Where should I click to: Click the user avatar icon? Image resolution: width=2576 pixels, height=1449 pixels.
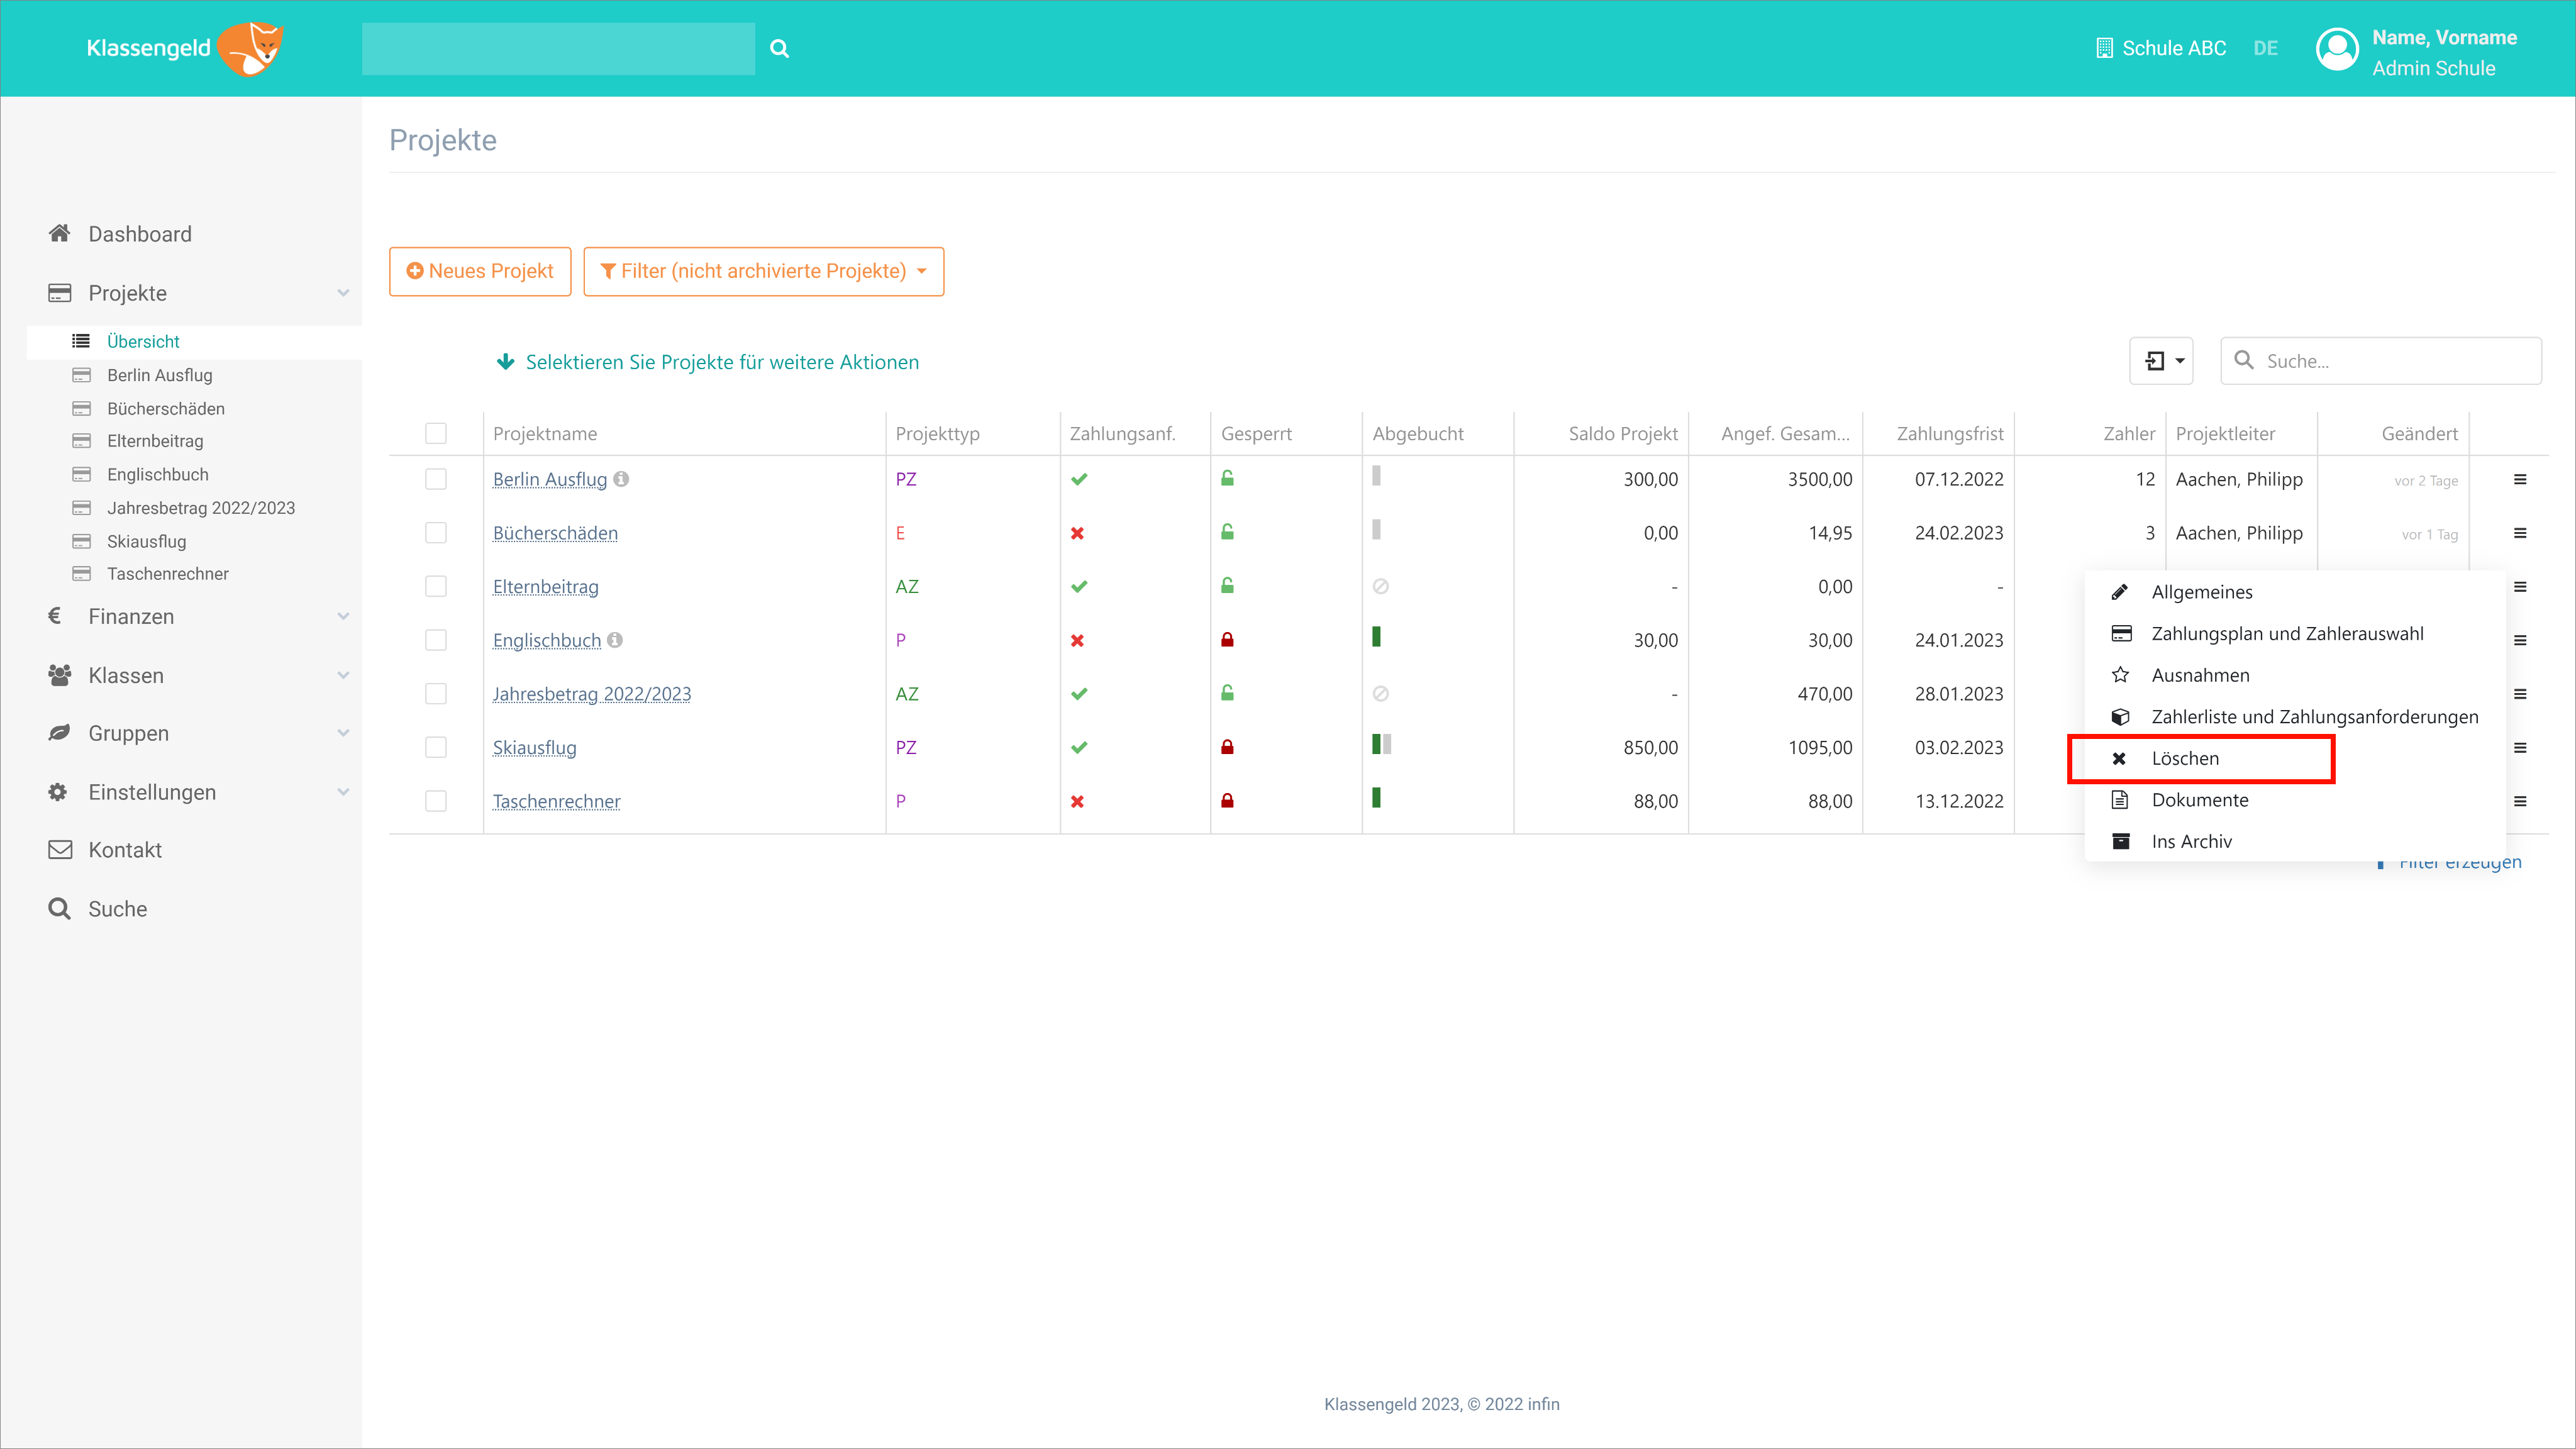point(2337,49)
